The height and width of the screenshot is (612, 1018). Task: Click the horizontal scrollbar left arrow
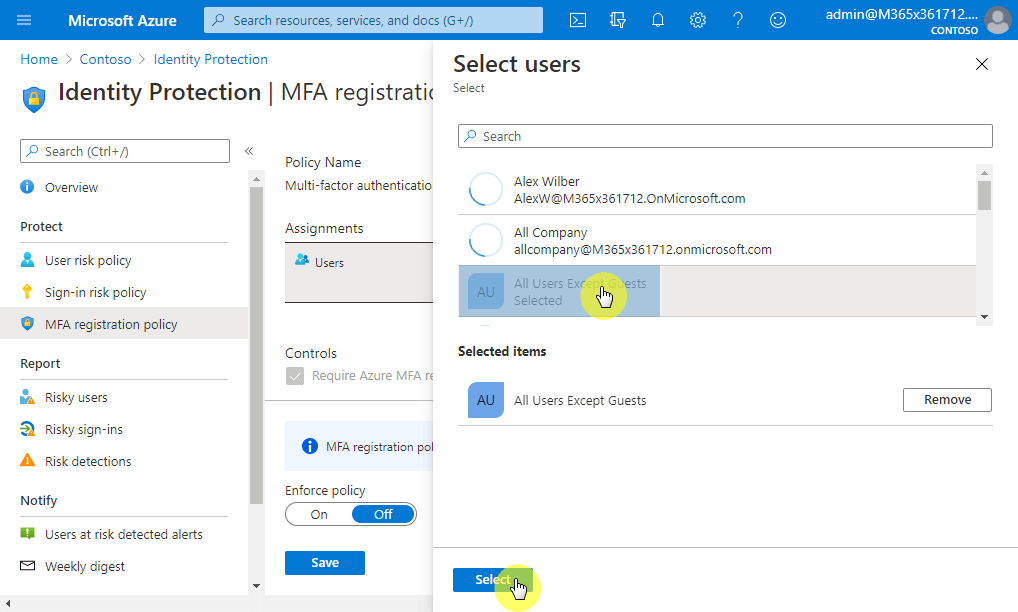click(8, 604)
